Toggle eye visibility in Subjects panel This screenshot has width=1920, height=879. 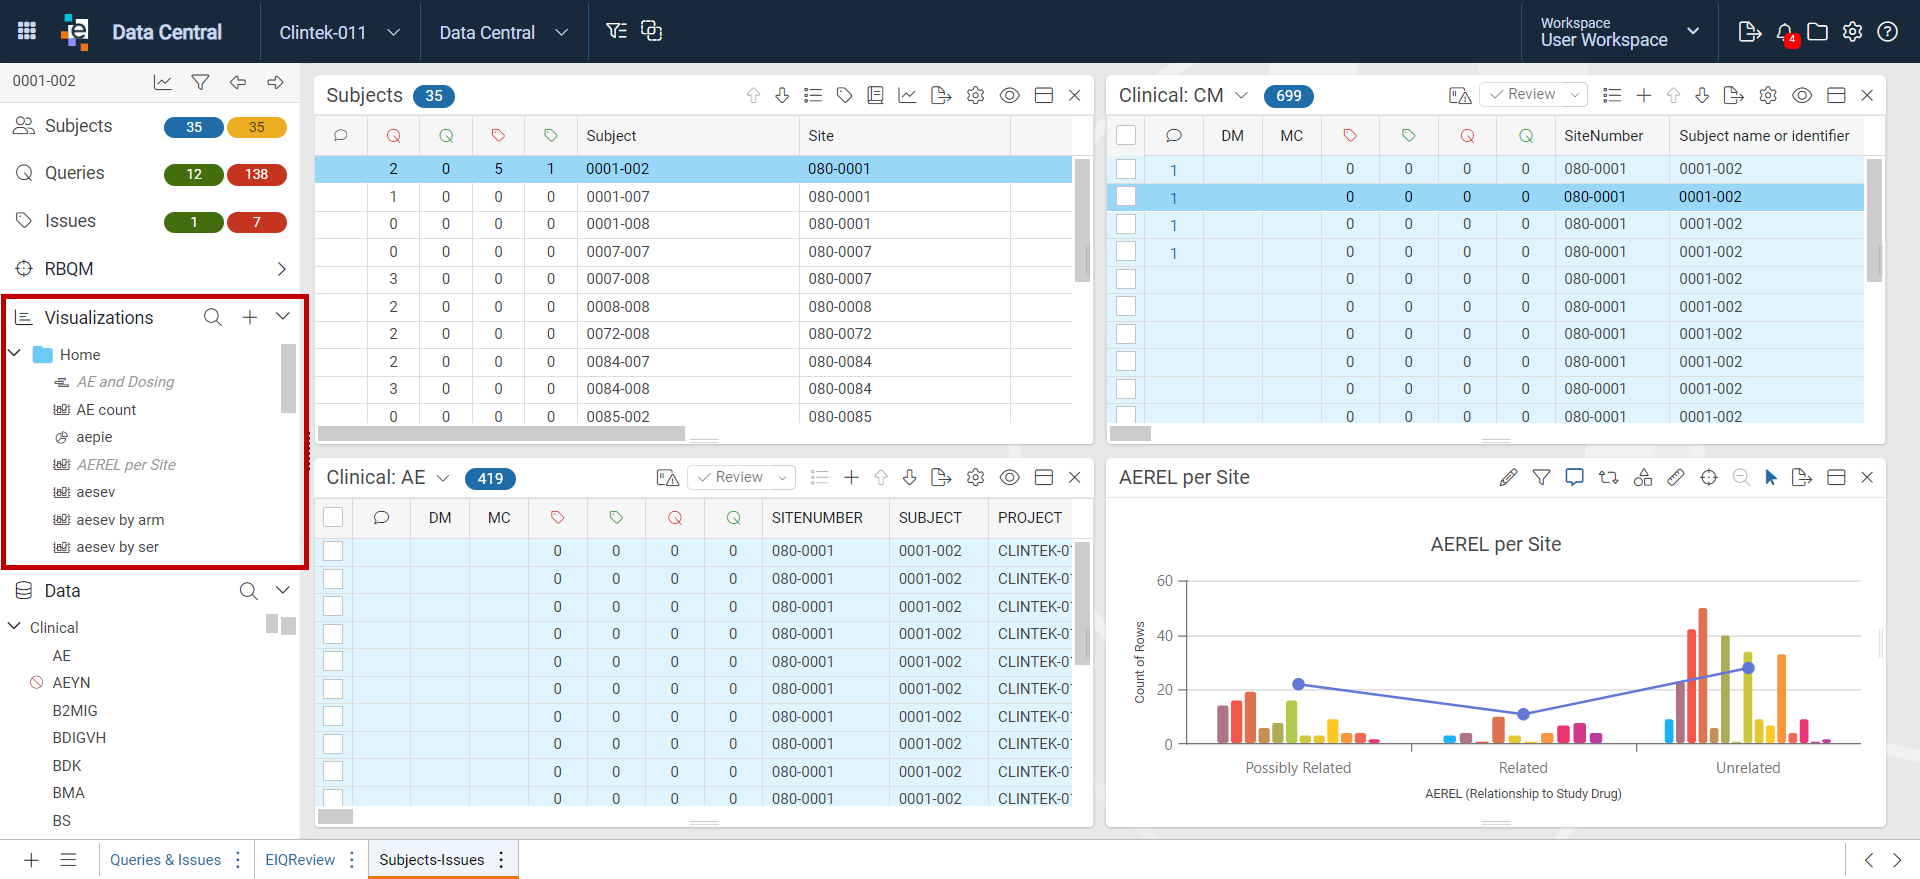[1010, 95]
